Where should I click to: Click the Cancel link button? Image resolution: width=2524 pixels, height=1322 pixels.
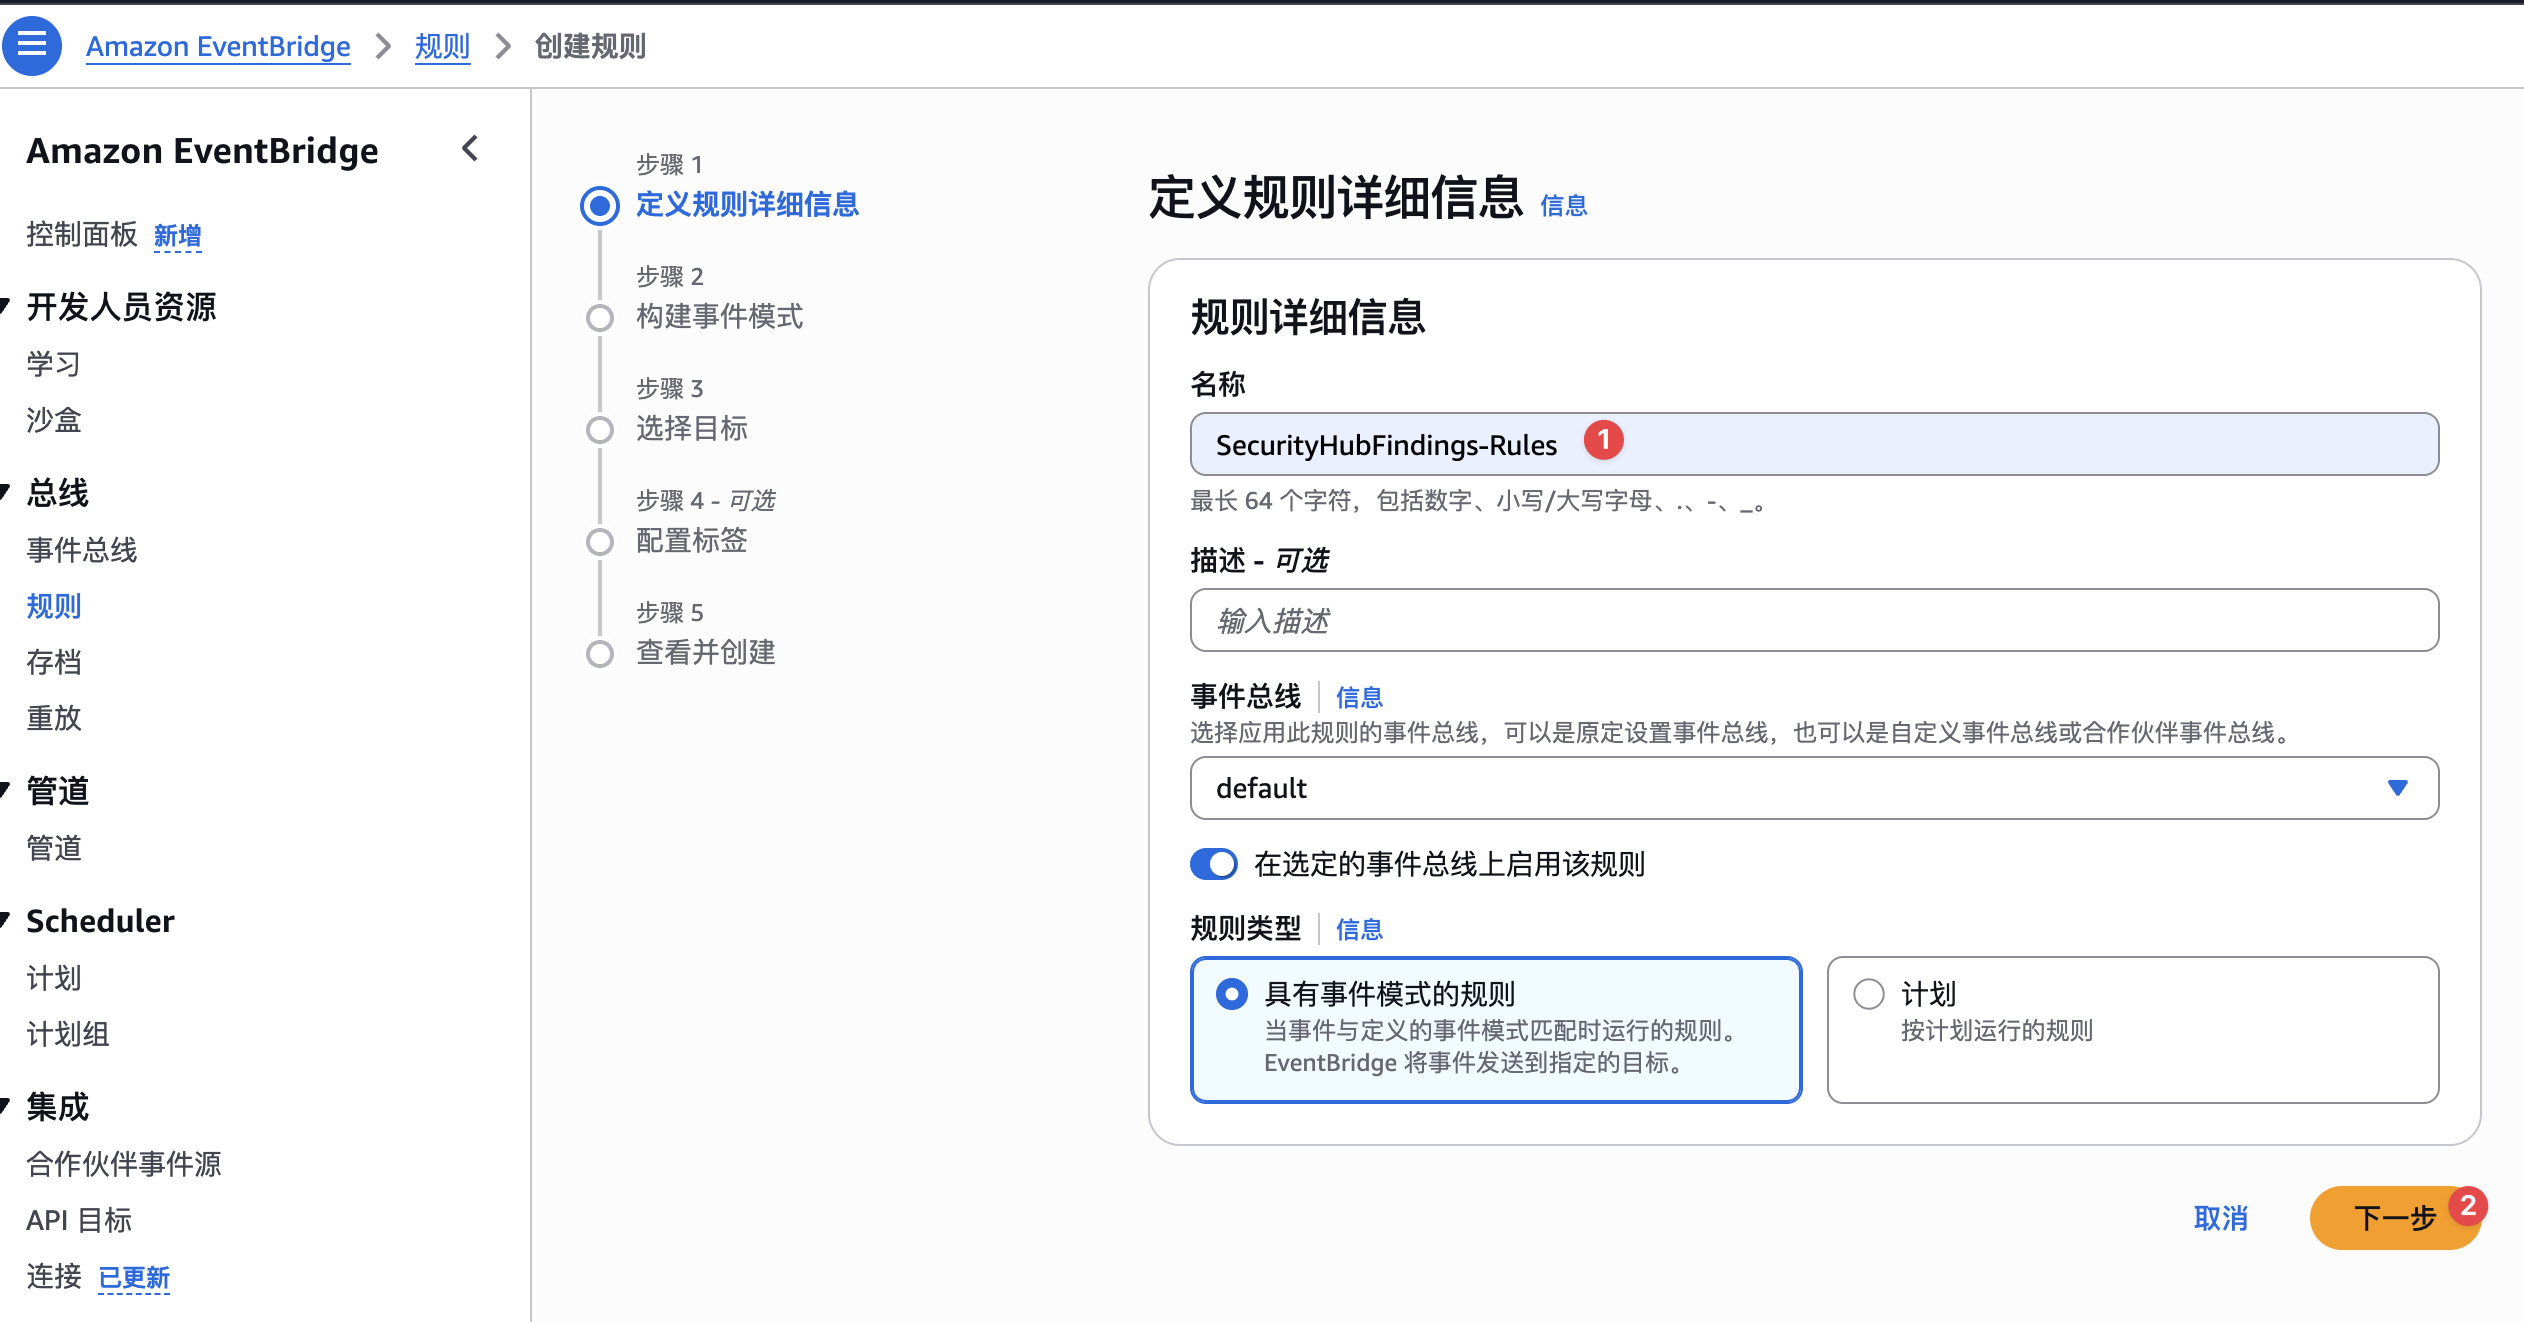(x=2220, y=1218)
